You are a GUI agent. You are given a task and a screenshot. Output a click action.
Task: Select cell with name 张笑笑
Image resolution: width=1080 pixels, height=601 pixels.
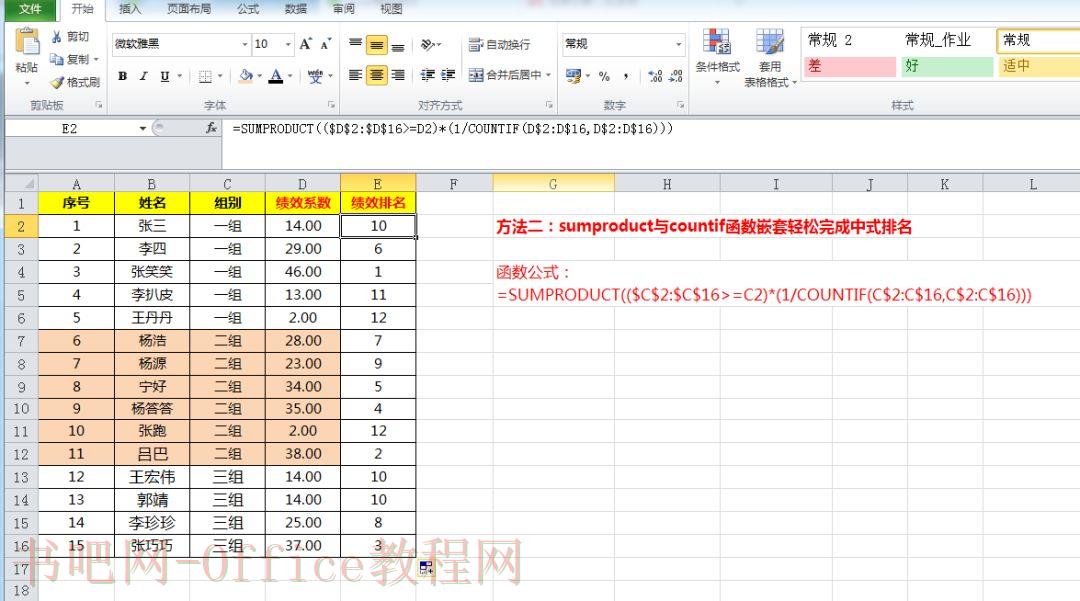(152, 272)
